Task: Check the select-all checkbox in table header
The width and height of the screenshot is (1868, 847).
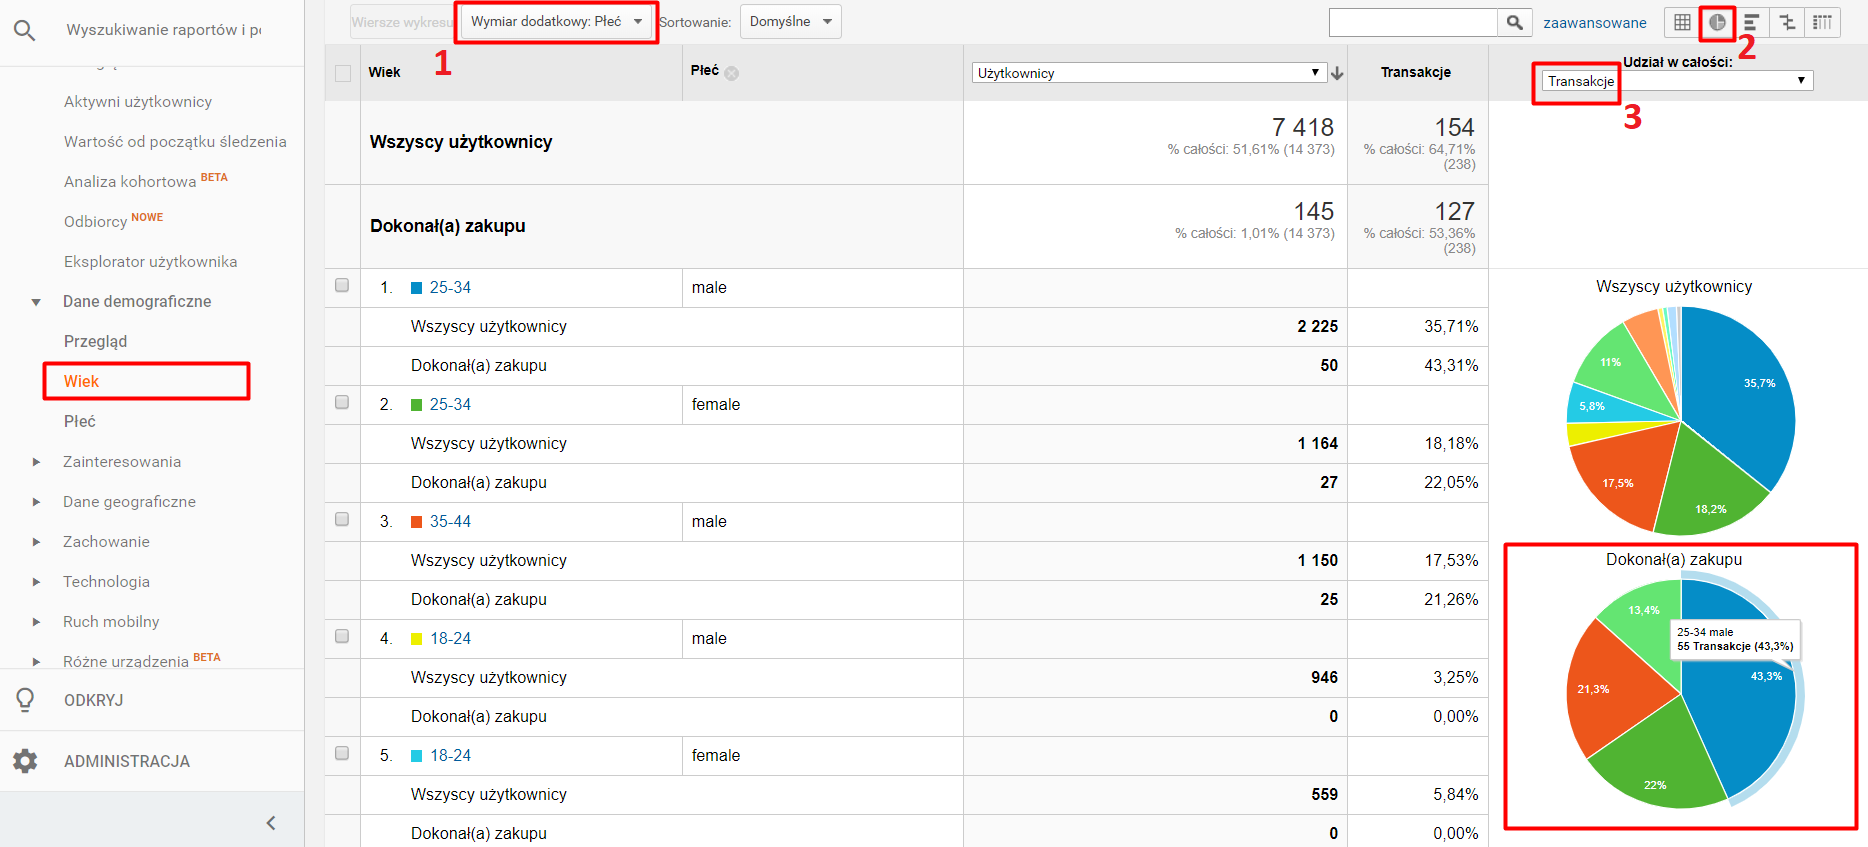Action: 343,73
